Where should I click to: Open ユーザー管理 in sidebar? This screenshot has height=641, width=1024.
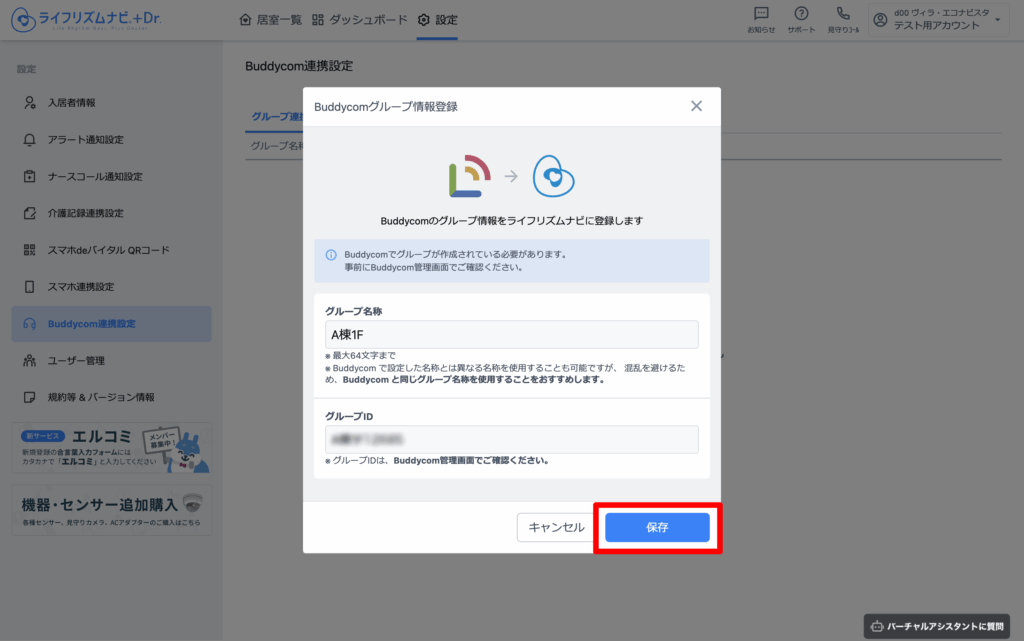[111, 360]
